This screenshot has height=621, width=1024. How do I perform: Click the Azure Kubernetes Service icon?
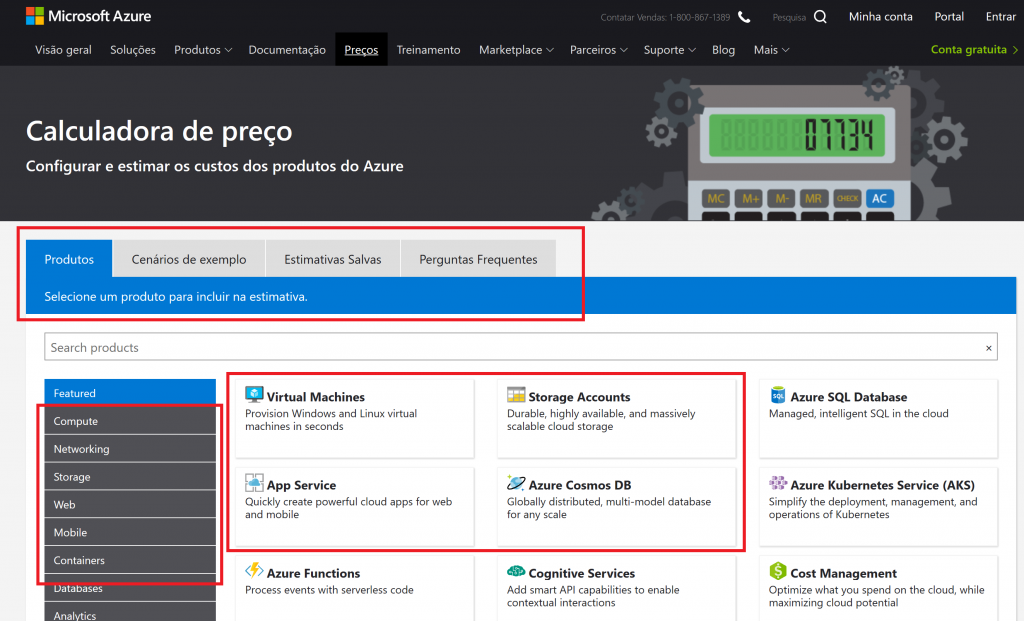click(778, 484)
